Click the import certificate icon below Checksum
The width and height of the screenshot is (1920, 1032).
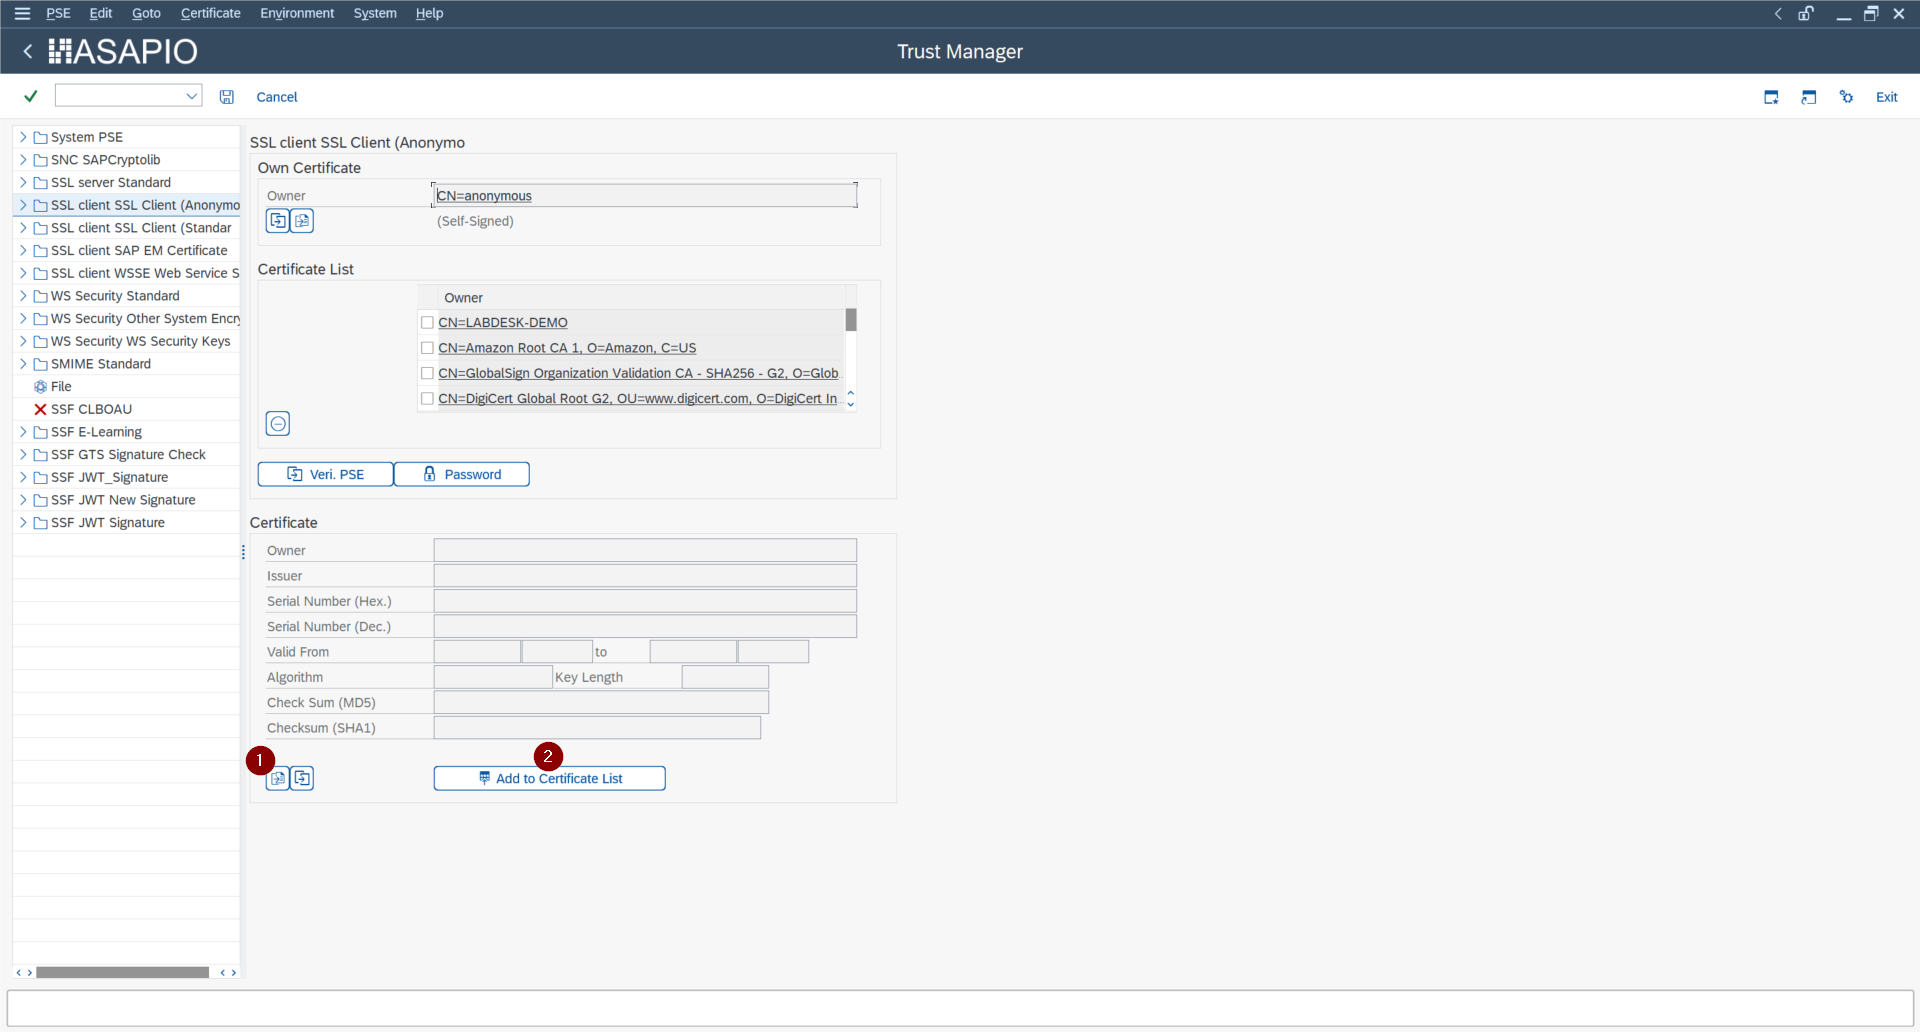tap(278, 778)
